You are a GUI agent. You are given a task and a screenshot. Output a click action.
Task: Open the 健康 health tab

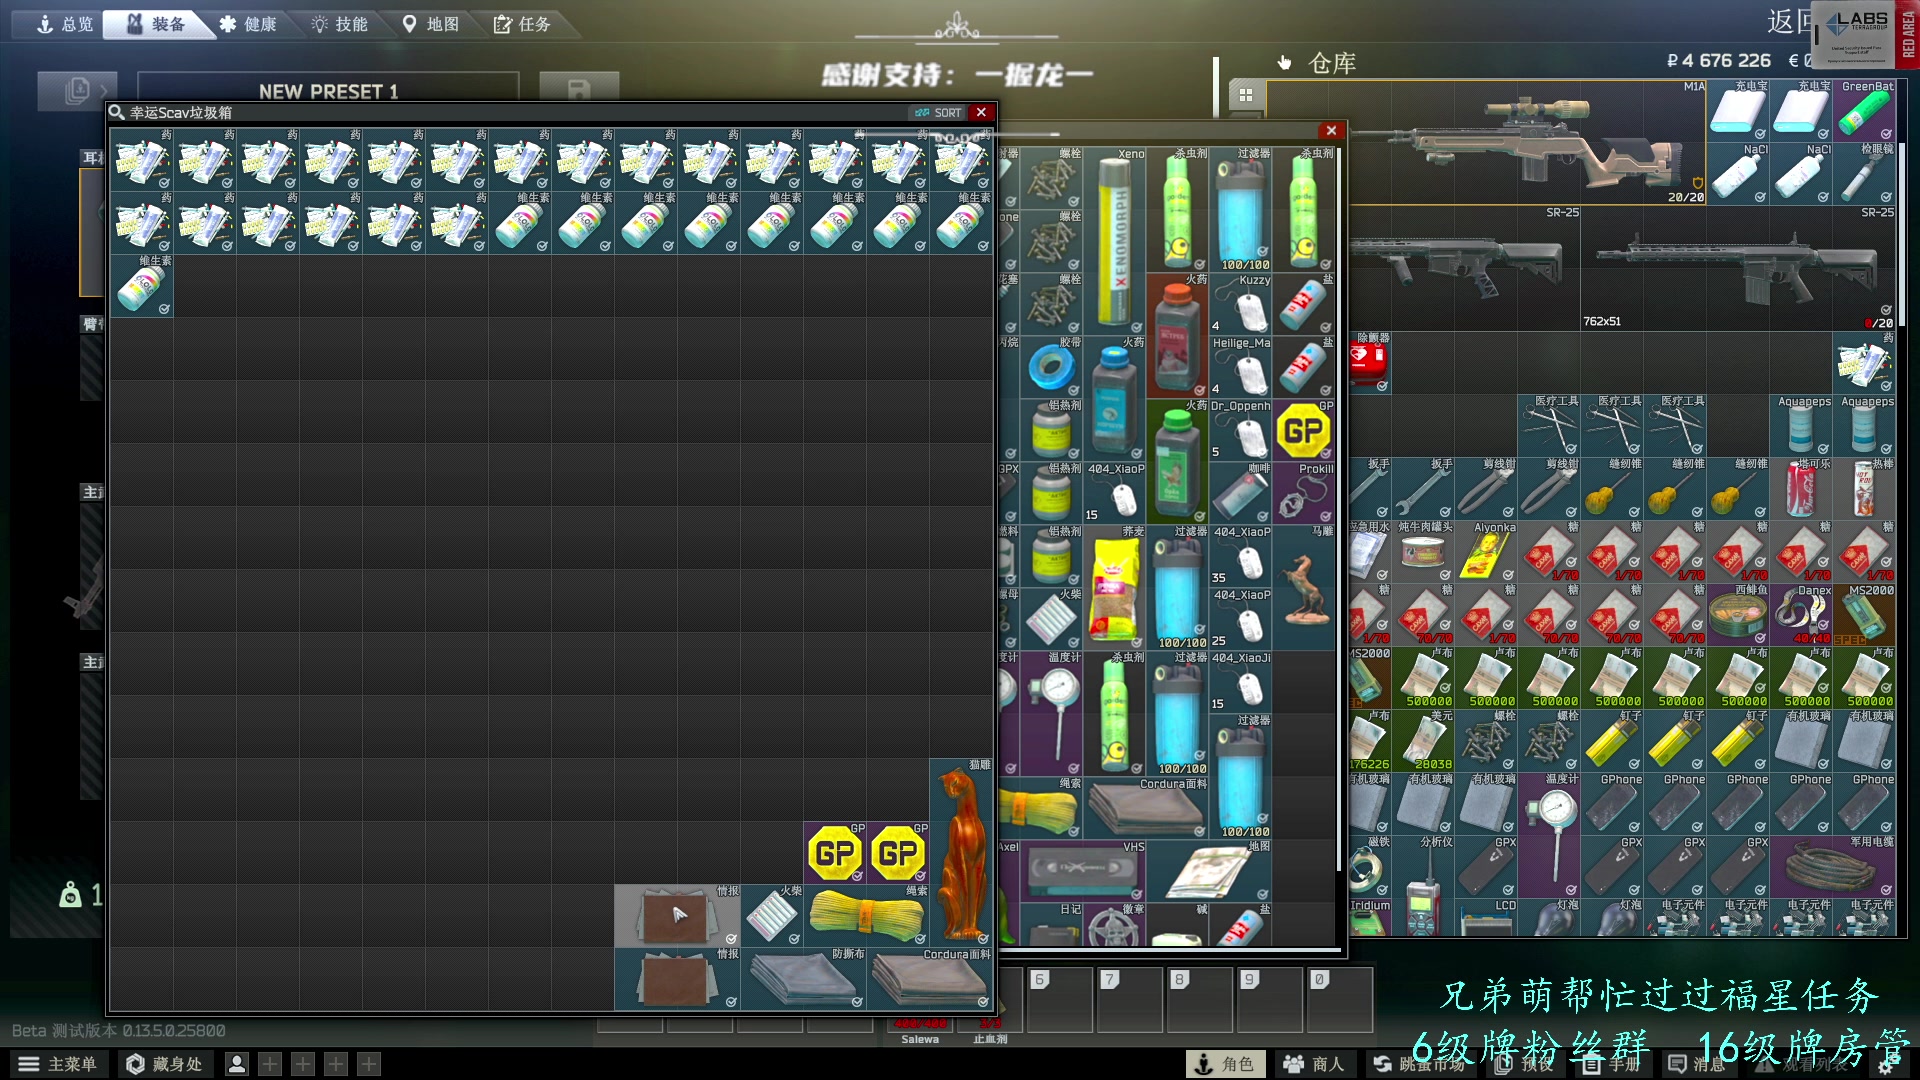[249, 24]
